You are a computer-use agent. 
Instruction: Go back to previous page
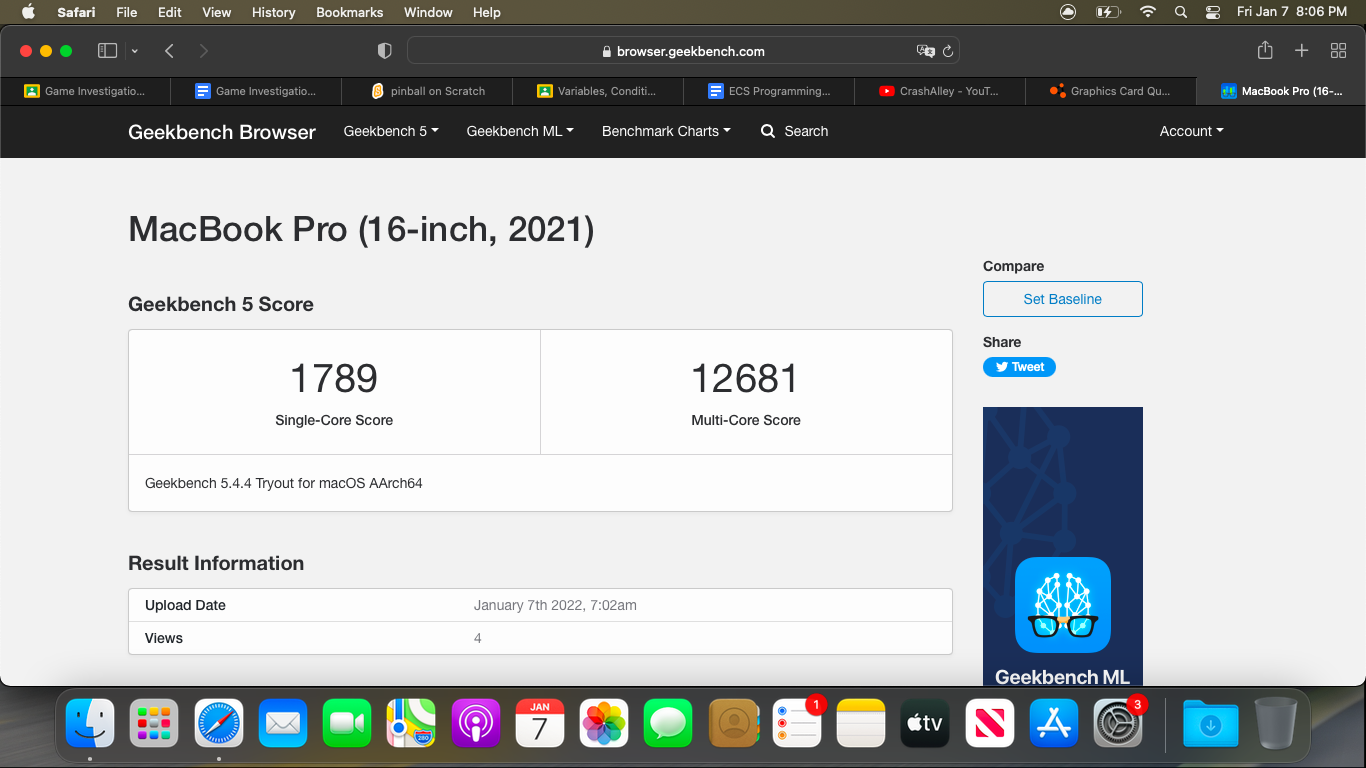tap(169, 51)
